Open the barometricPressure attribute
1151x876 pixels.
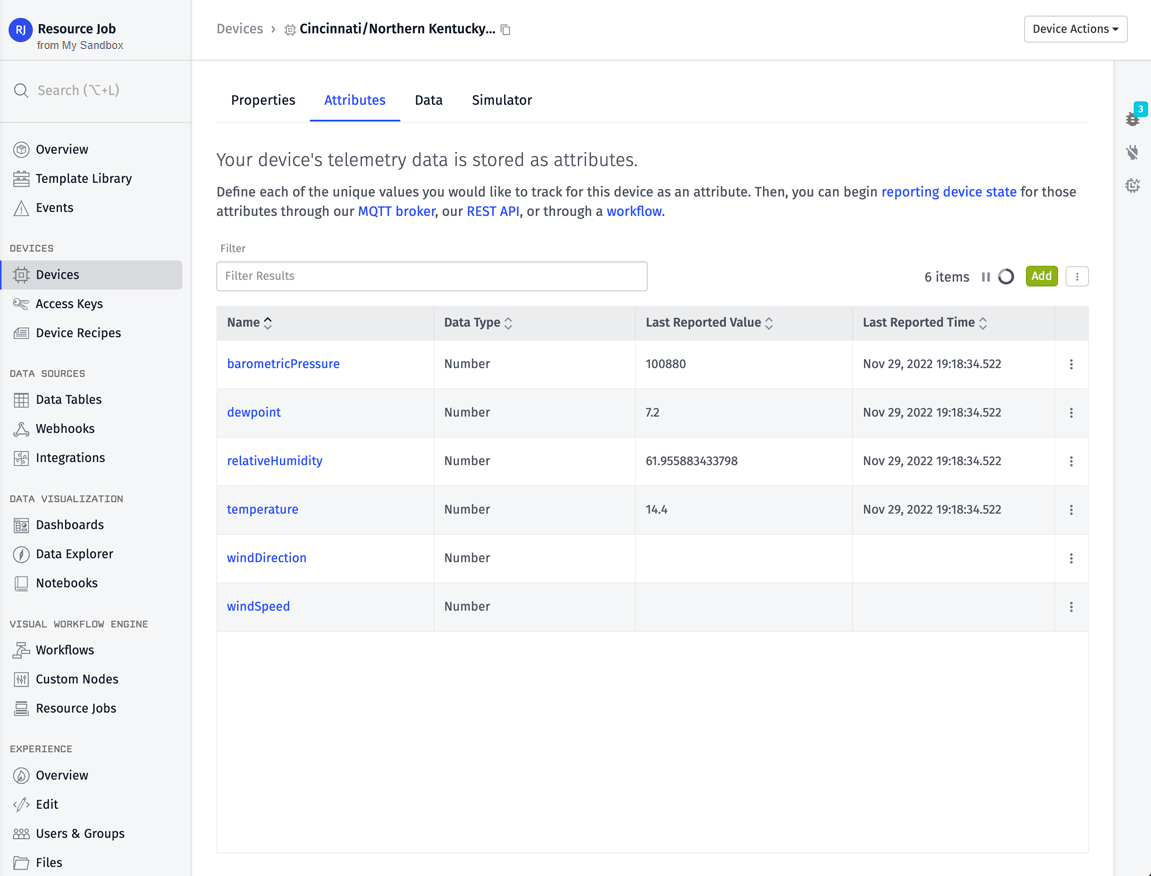tap(283, 364)
